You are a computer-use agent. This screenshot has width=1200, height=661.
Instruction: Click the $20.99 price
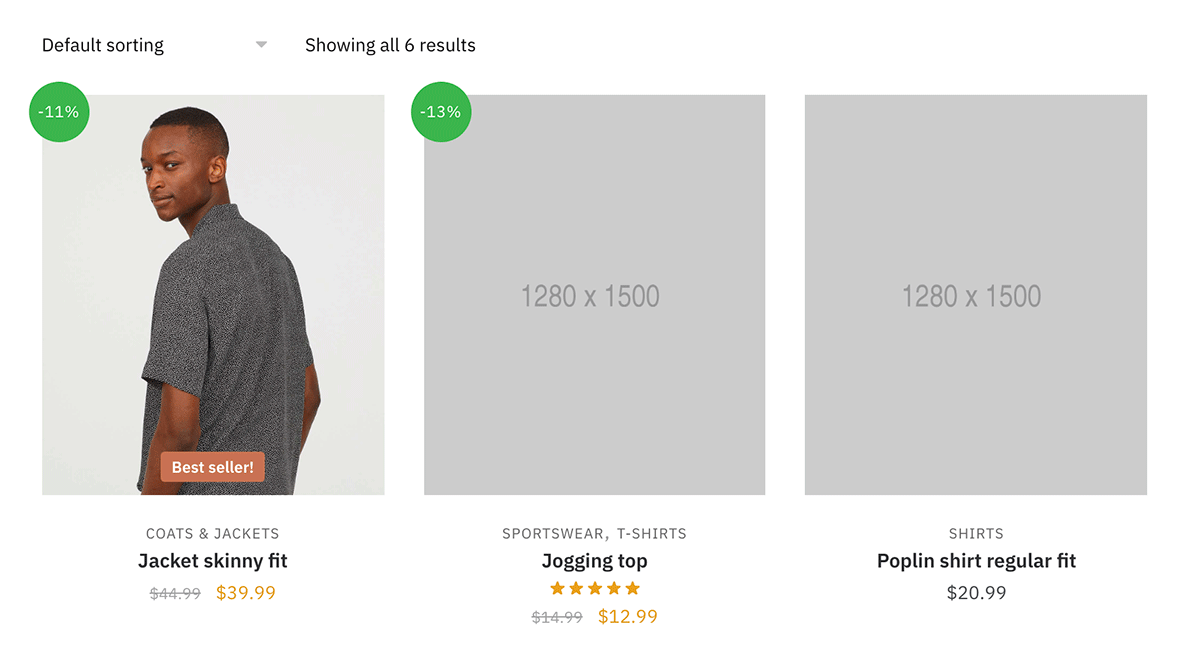[976, 593]
